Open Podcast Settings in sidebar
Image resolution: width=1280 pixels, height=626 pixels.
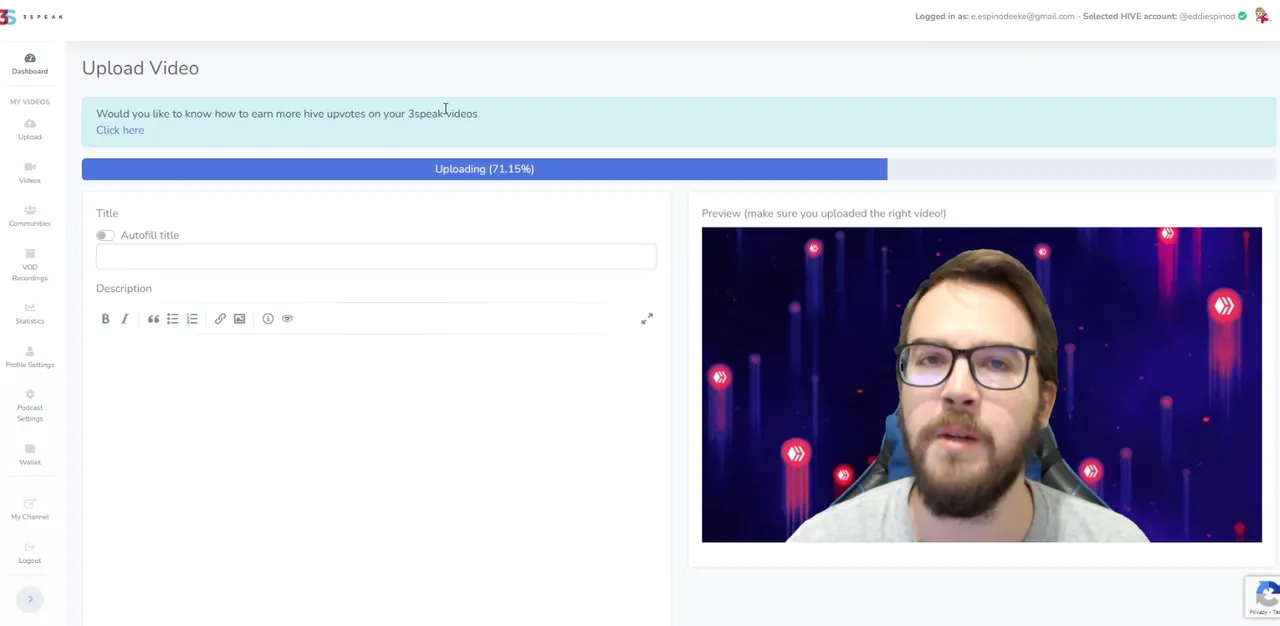coord(30,406)
